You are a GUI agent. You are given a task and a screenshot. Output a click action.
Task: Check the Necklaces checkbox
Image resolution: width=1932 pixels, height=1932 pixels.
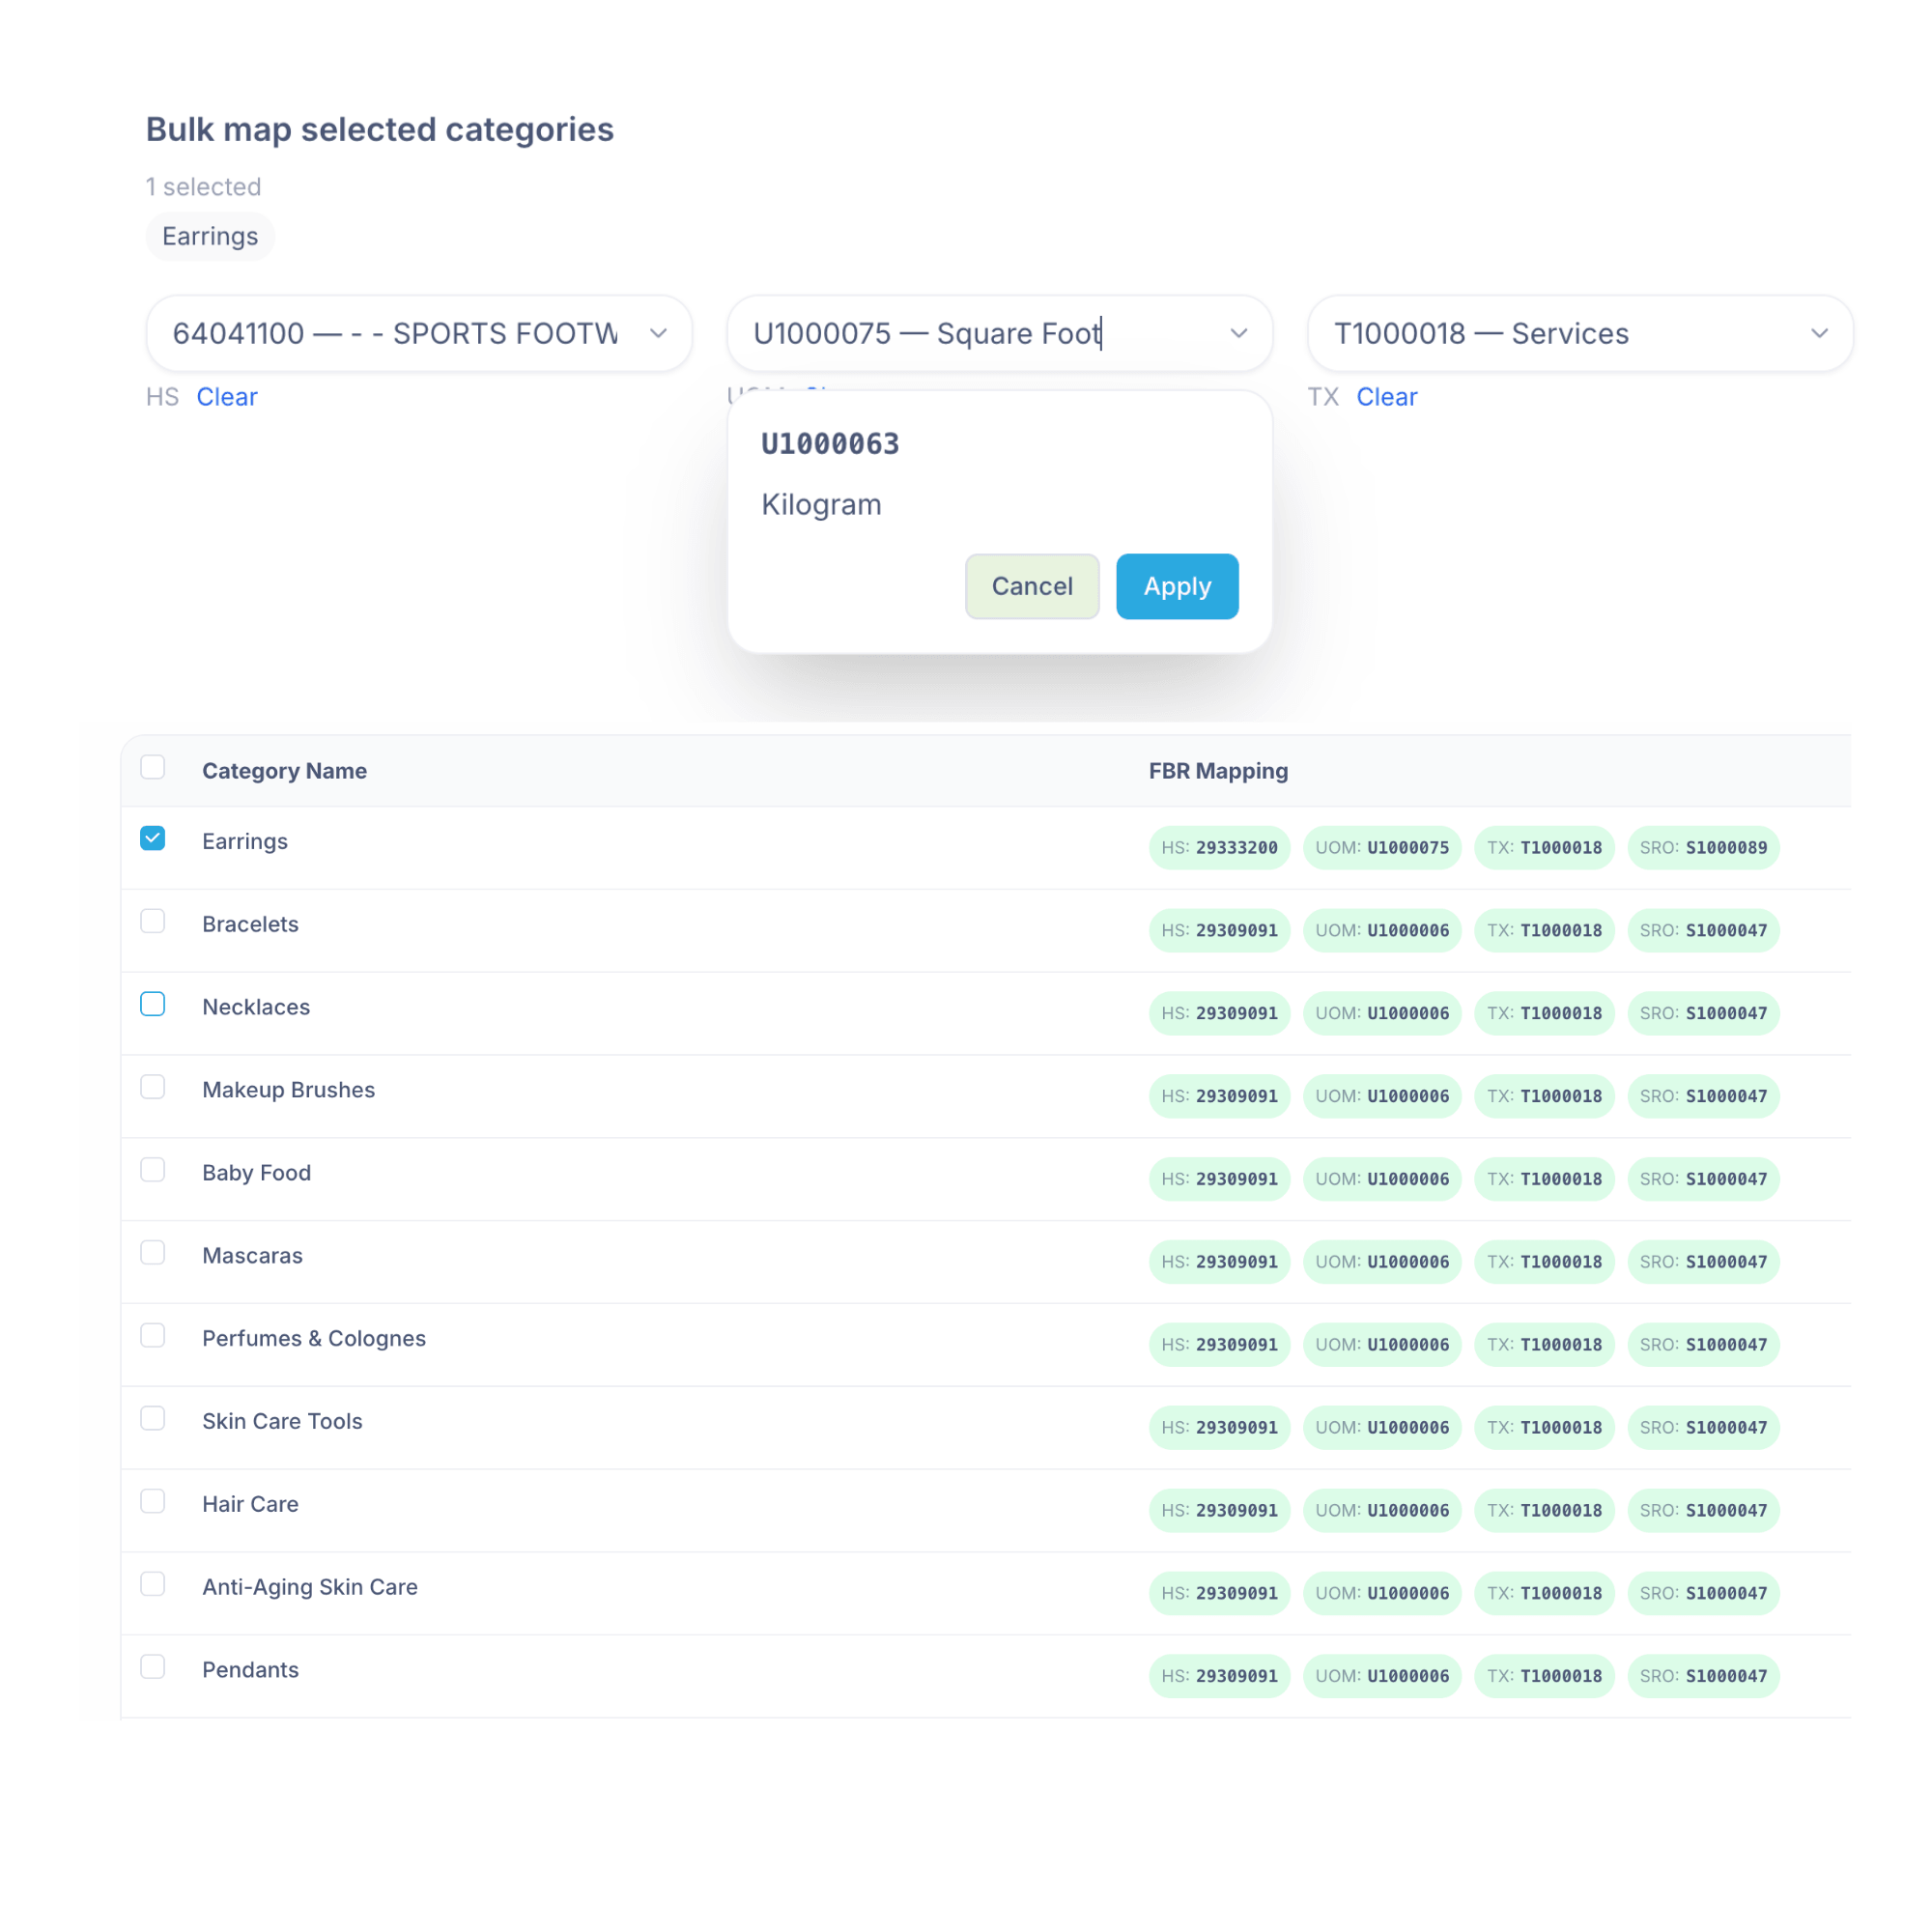point(152,1003)
